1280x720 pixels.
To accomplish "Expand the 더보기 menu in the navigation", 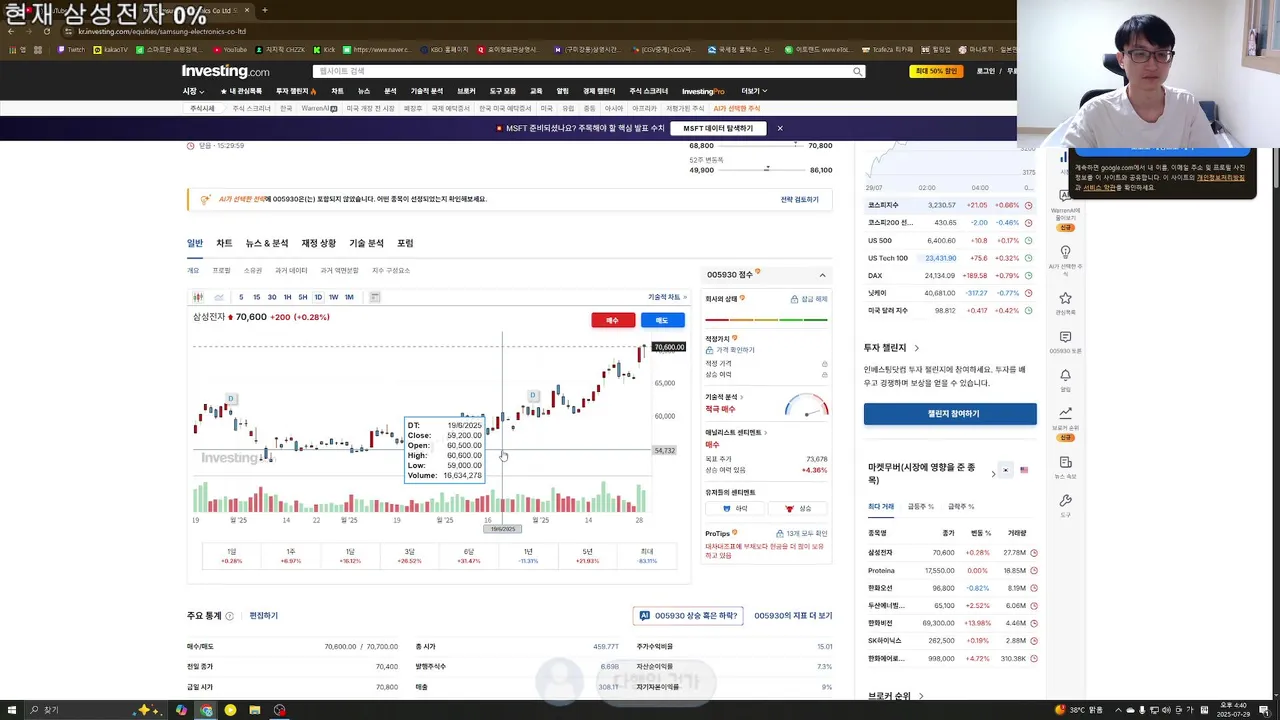I will [754, 91].
